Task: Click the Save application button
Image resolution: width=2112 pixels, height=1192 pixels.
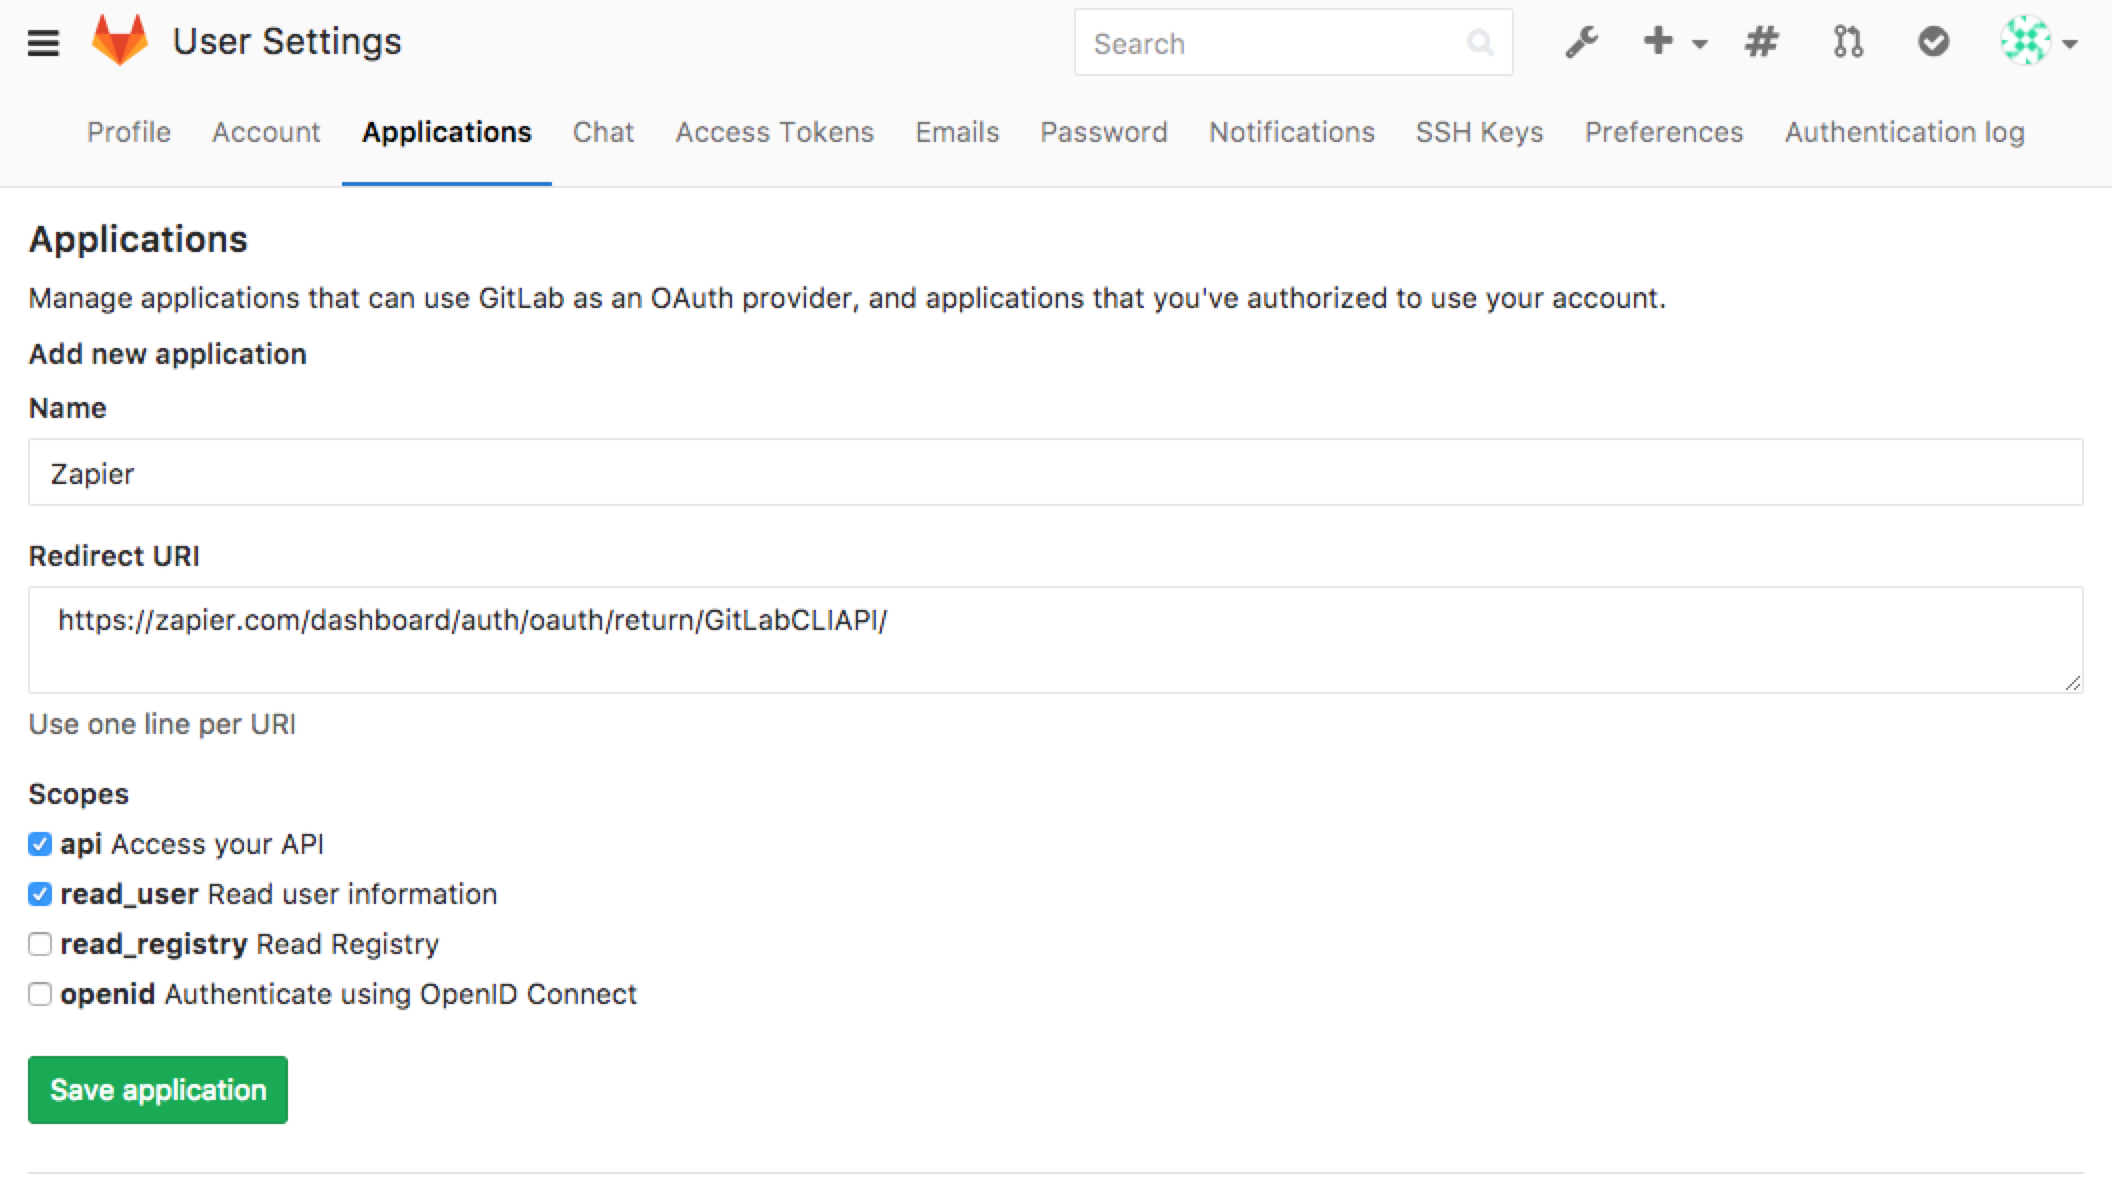Action: point(158,1090)
